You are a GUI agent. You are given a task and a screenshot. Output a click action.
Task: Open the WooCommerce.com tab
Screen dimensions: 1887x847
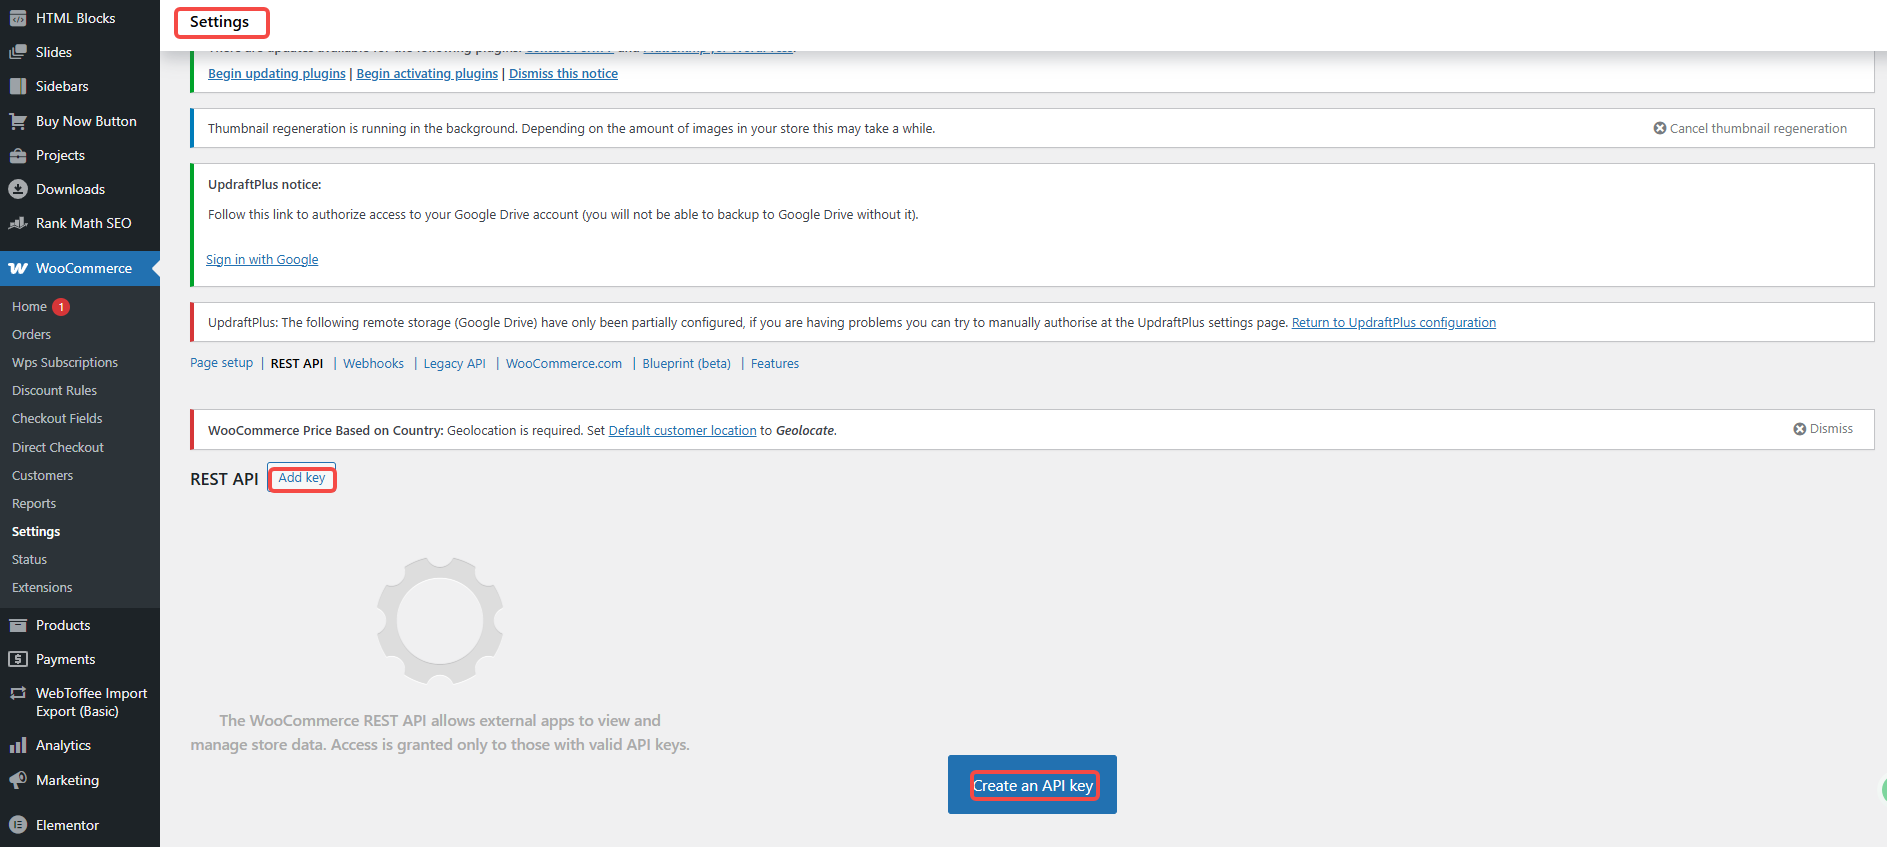pyautogui.click(x=564, y=364)
